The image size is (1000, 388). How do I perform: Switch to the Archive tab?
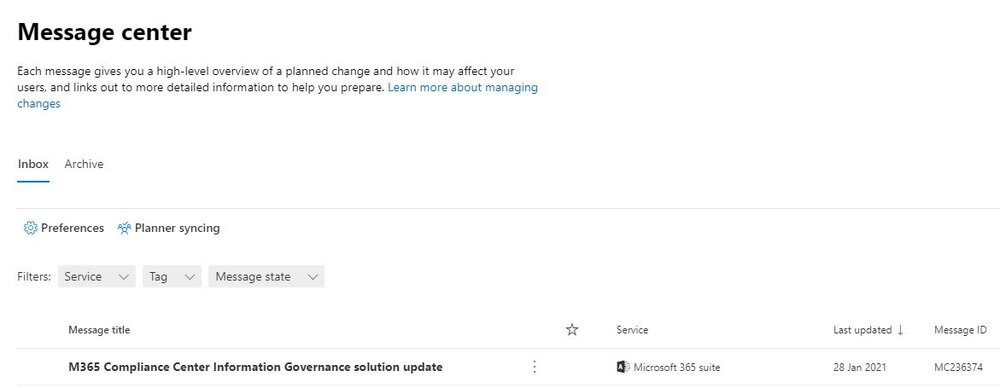(84, 164)
